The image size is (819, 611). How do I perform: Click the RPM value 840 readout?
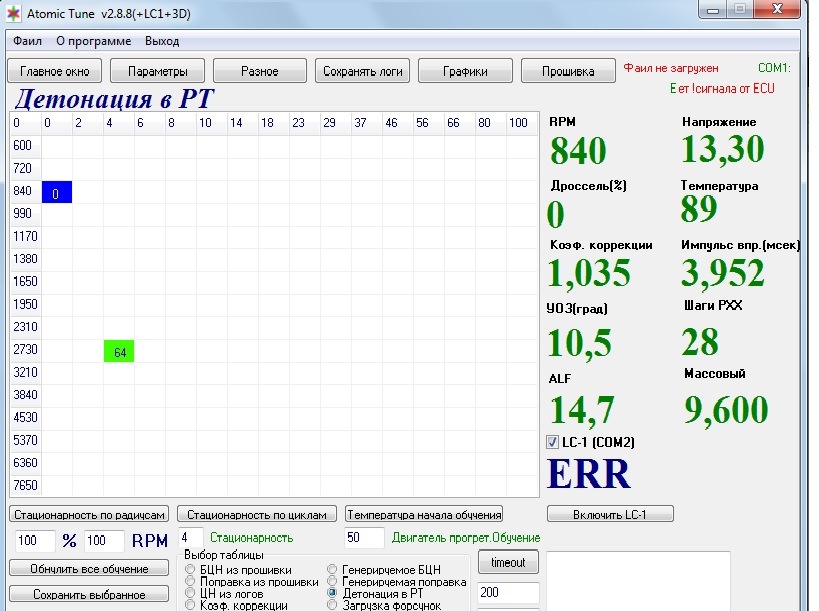(x=578, y=150)
